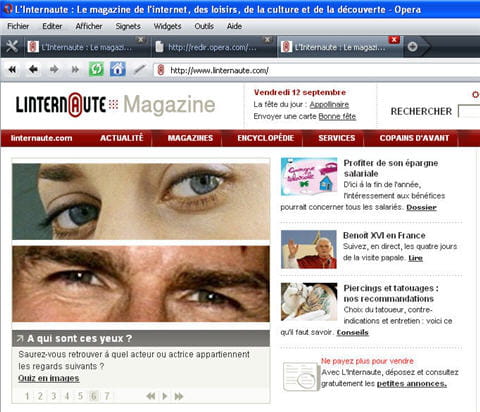Click the Linternaute Magazine logo

115,105
